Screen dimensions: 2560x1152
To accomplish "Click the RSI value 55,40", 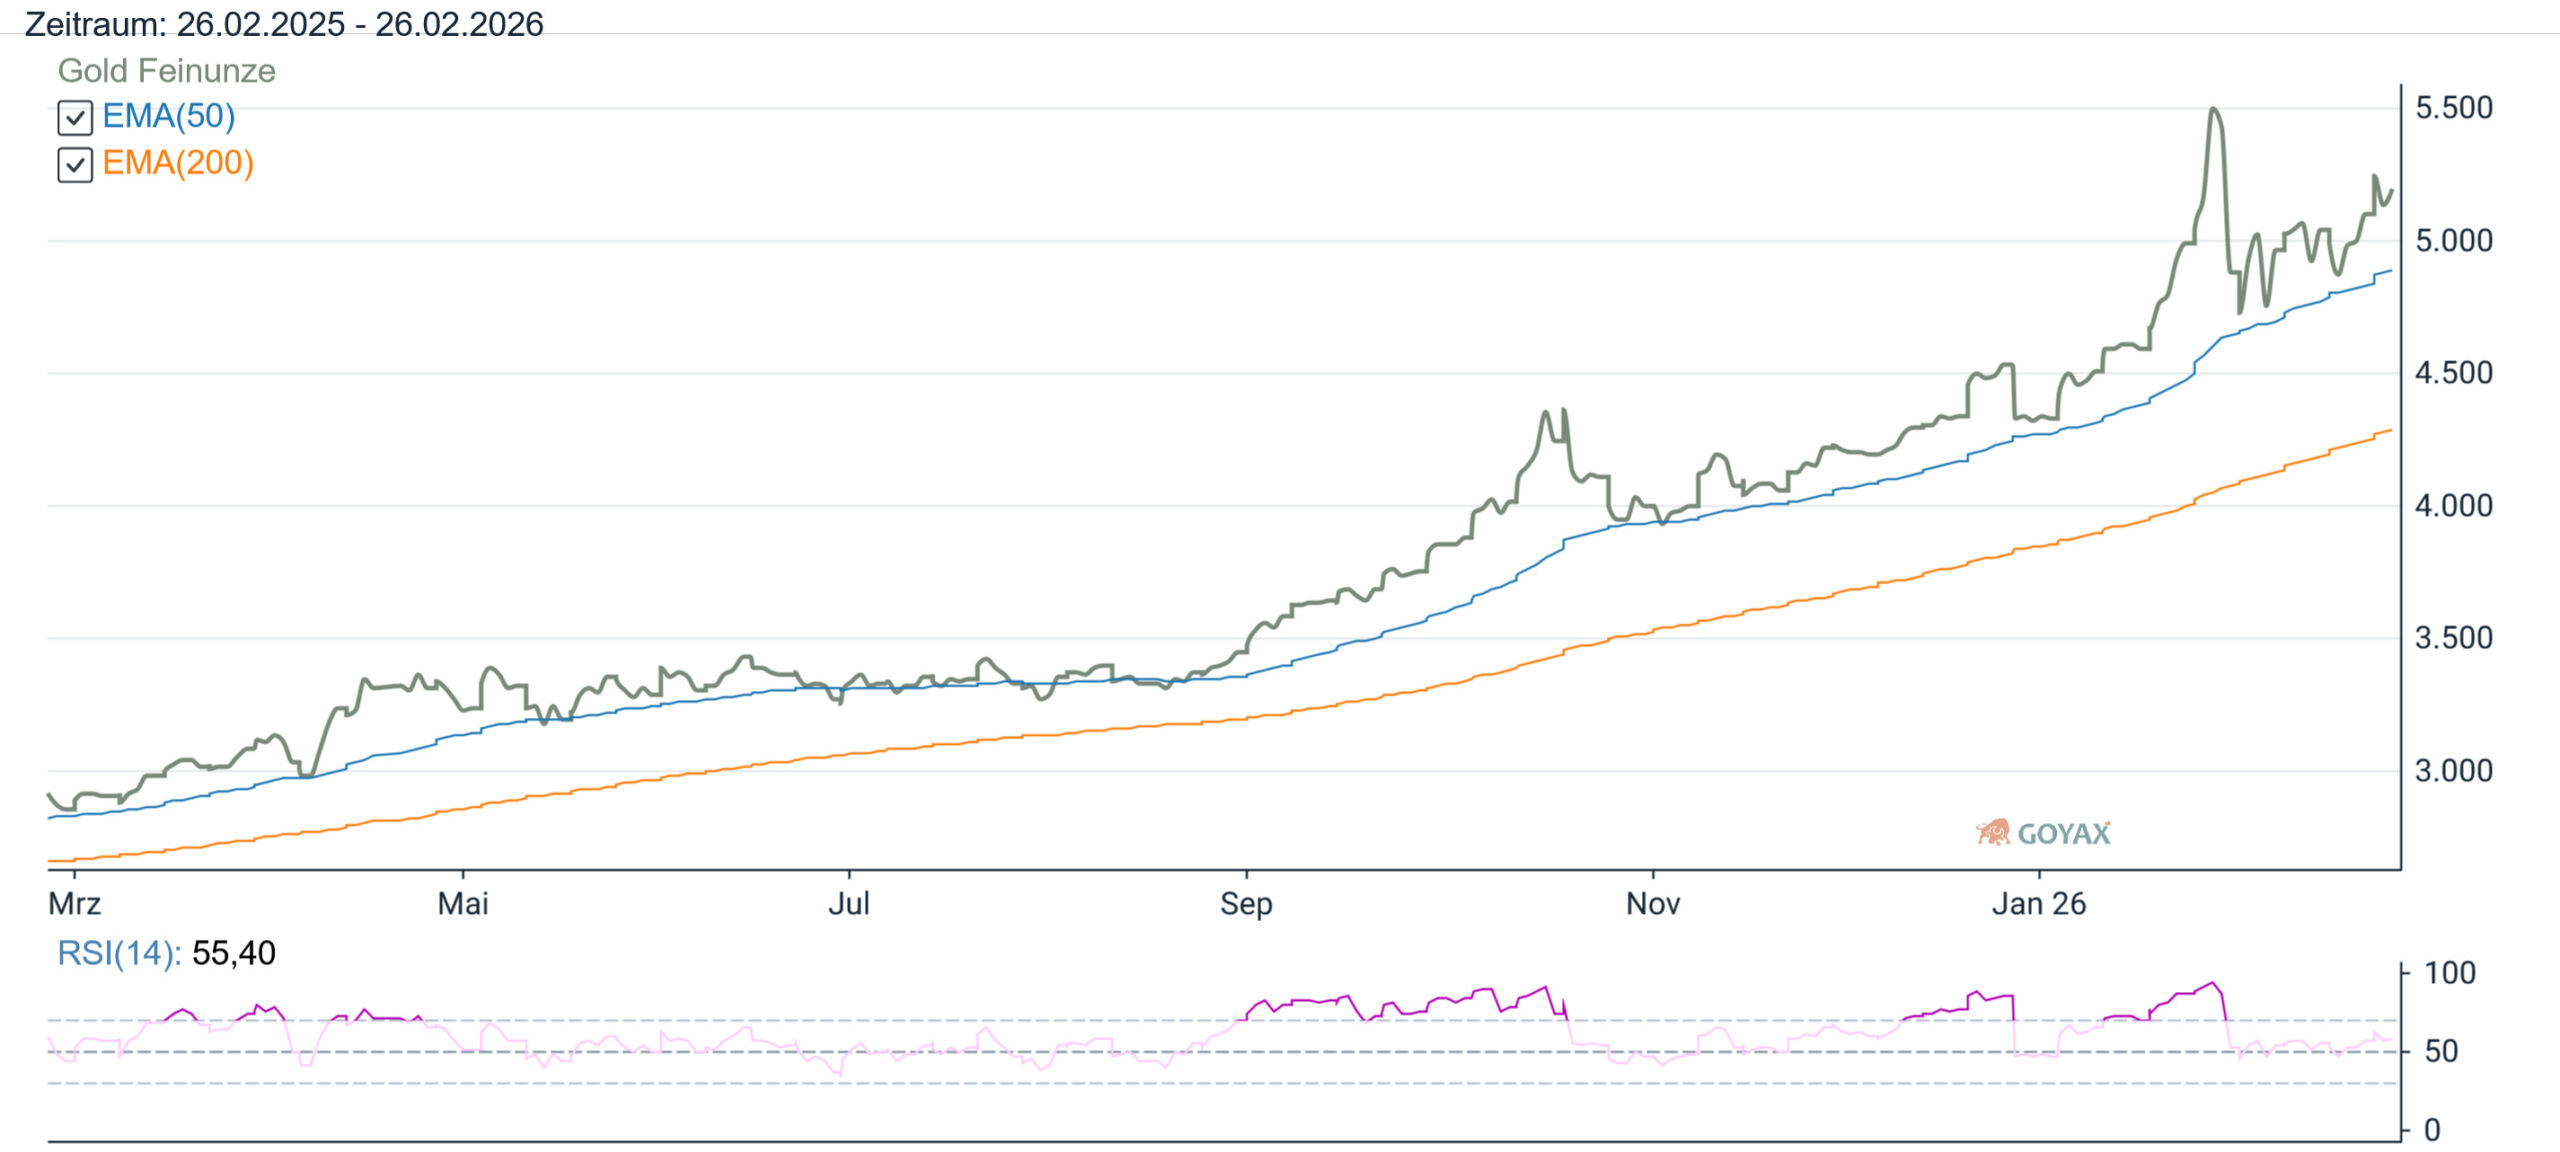I will (x=233, y=953).
